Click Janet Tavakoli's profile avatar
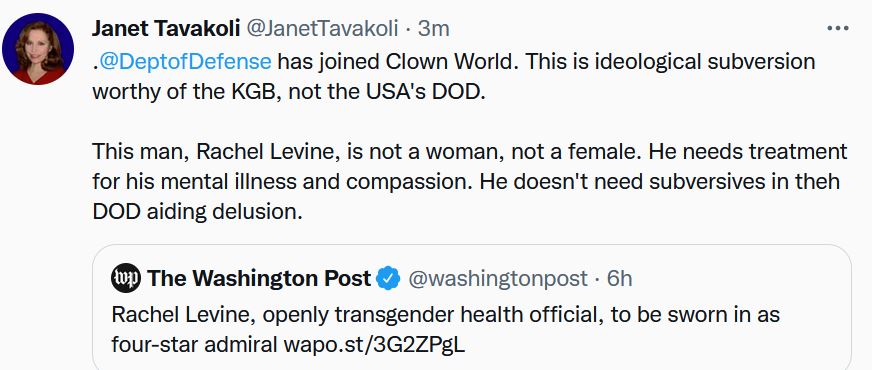872x370 pixels. pyautogui.click(x=38, y=49)
